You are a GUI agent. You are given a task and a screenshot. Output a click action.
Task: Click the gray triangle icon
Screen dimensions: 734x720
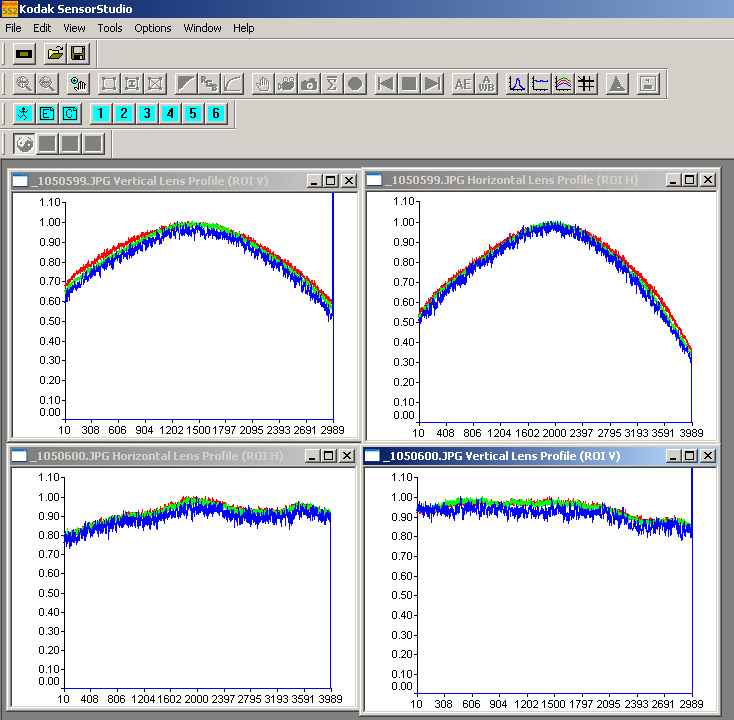coord(617,84)
